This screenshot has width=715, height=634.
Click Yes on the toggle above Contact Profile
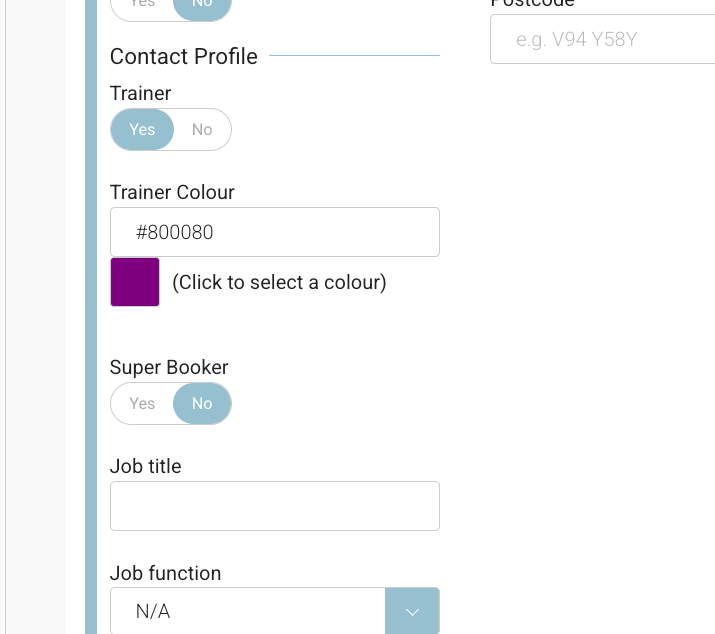coord(142,5)
